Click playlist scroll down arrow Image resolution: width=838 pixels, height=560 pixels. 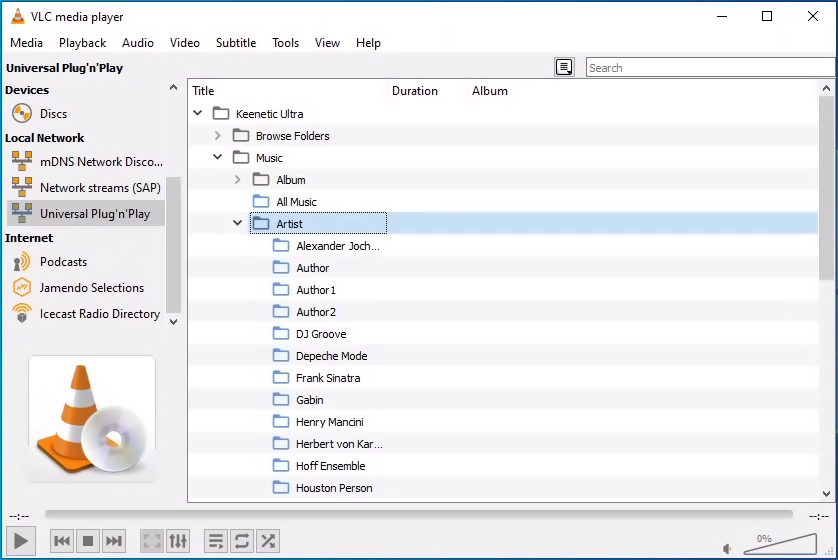tap(826, 494)
